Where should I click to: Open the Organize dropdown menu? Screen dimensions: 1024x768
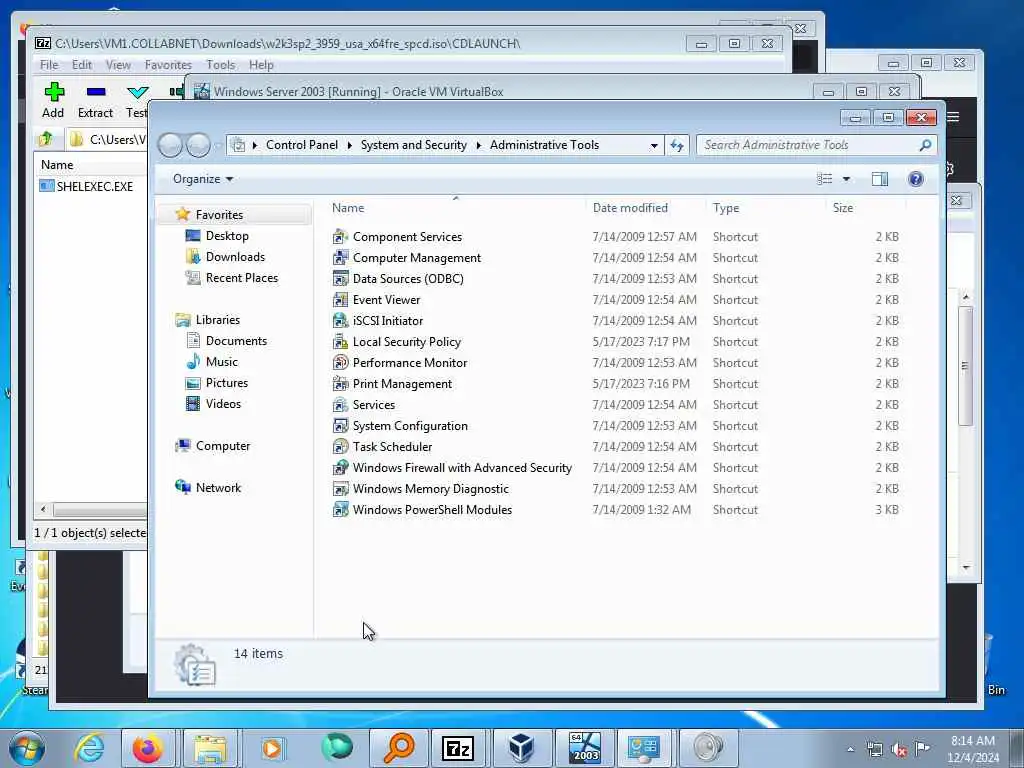coord(202,179)
